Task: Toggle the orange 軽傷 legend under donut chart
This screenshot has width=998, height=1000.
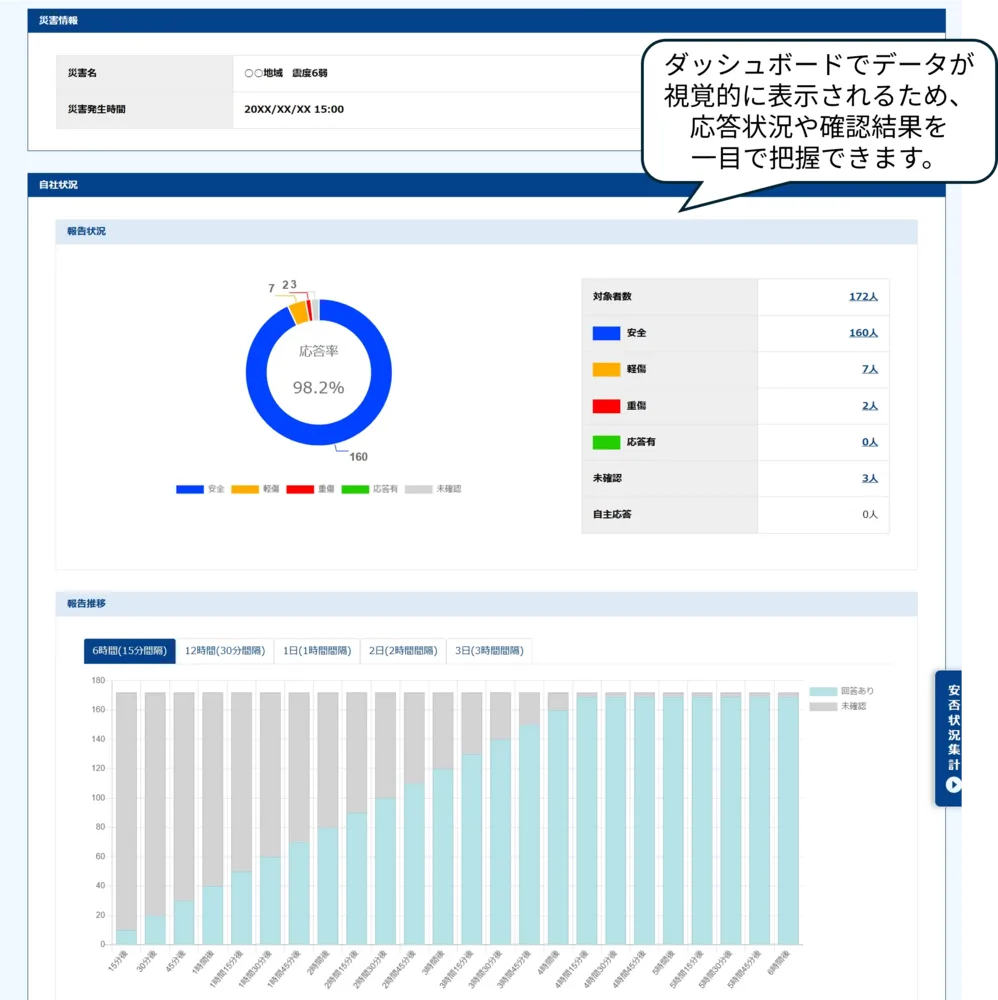Action: click(x=256, y=489)
